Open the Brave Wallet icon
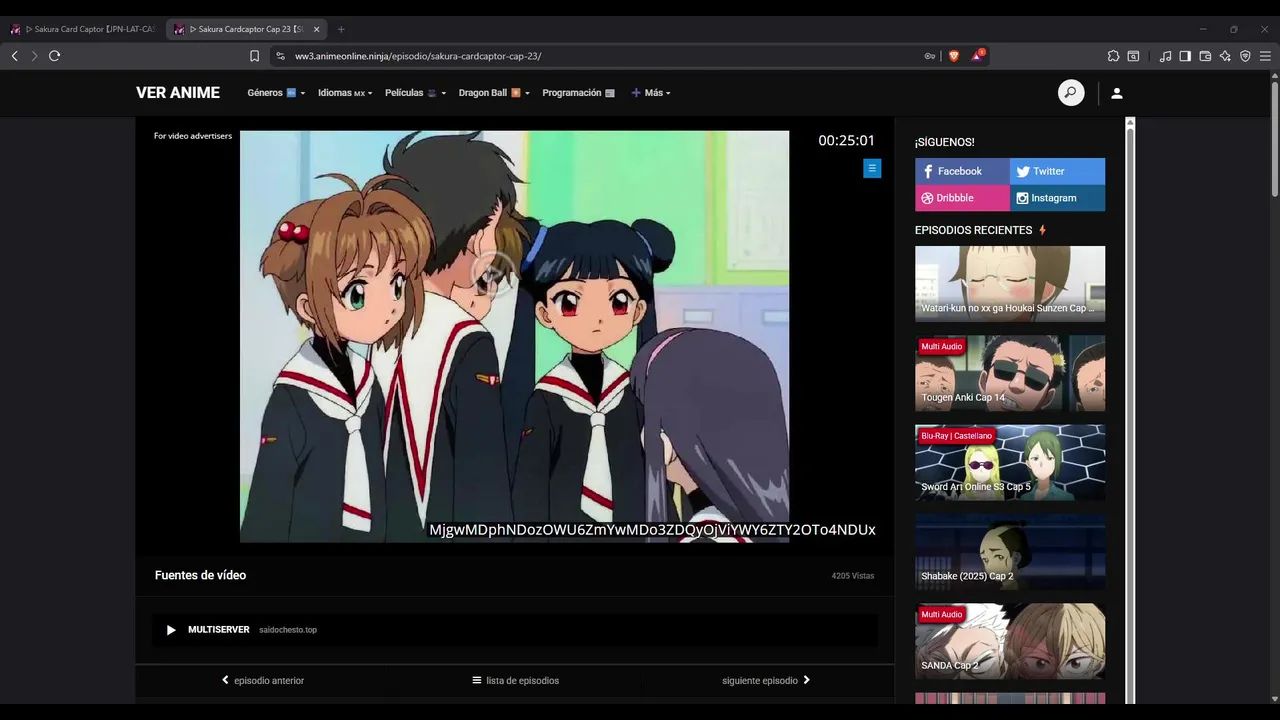This screenshot has width=1280, height=720. (x=1205, y=56)
